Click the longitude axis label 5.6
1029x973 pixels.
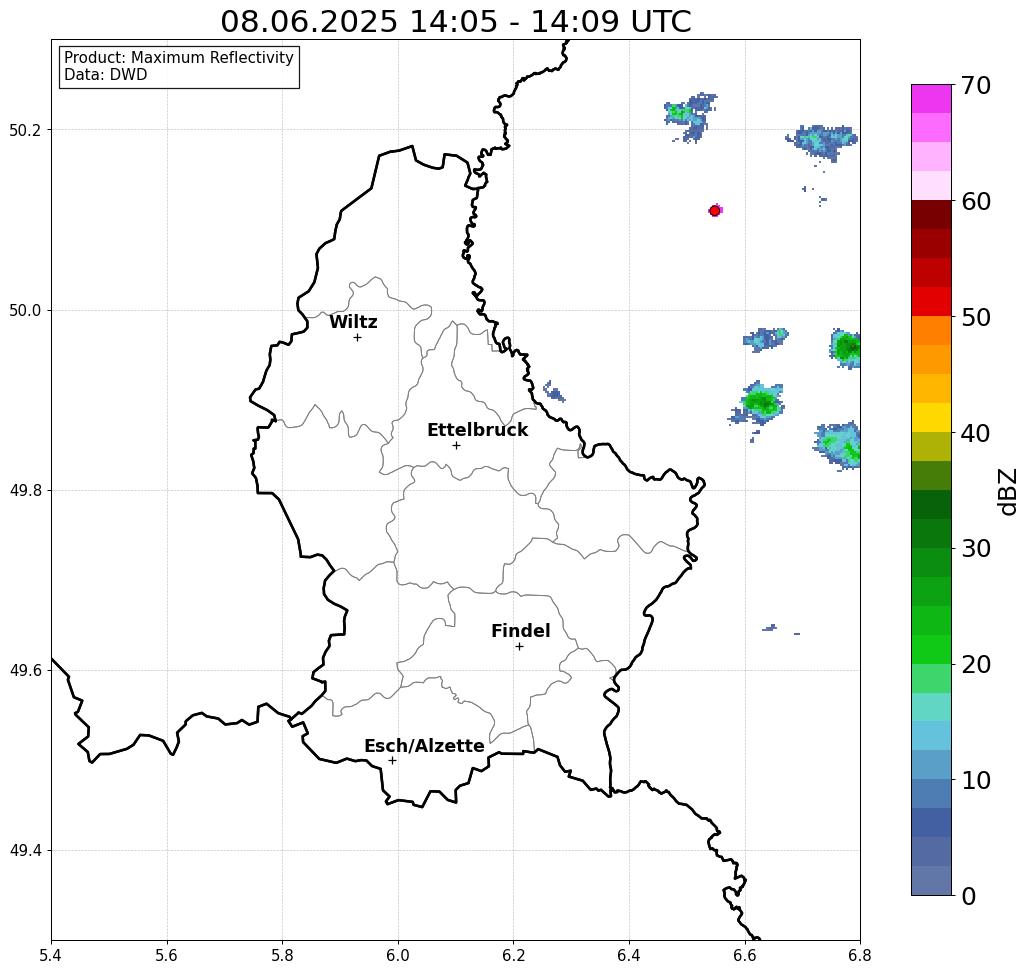click(x=167, y=955)
